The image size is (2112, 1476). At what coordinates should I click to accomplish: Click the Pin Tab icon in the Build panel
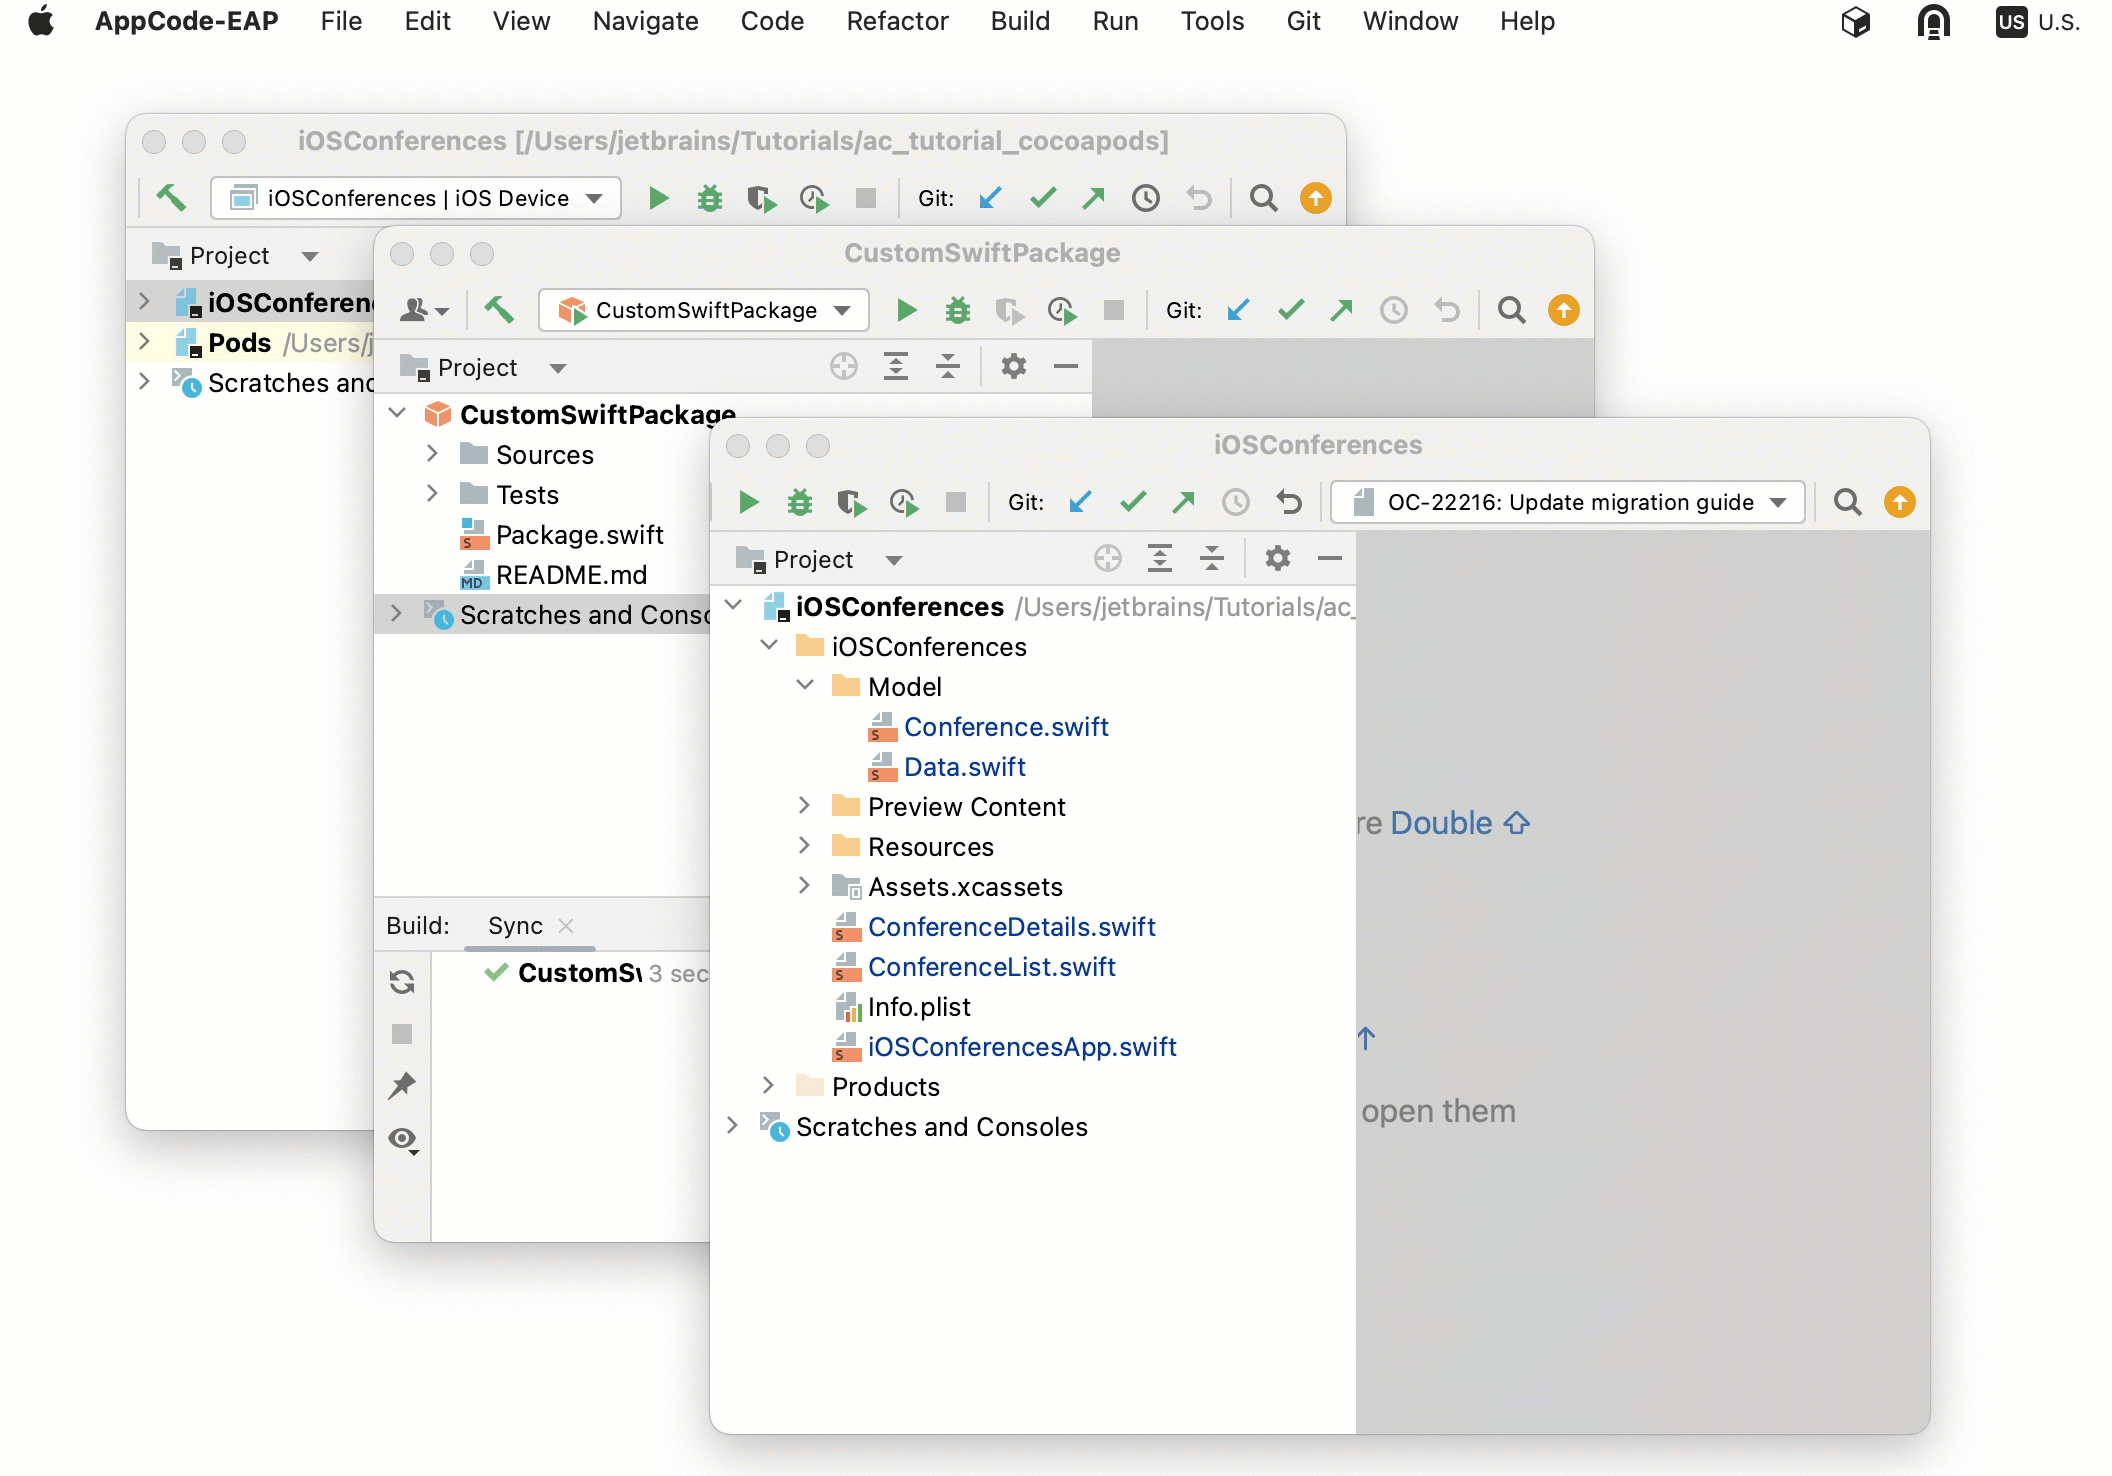click(x=402, y=1086)
